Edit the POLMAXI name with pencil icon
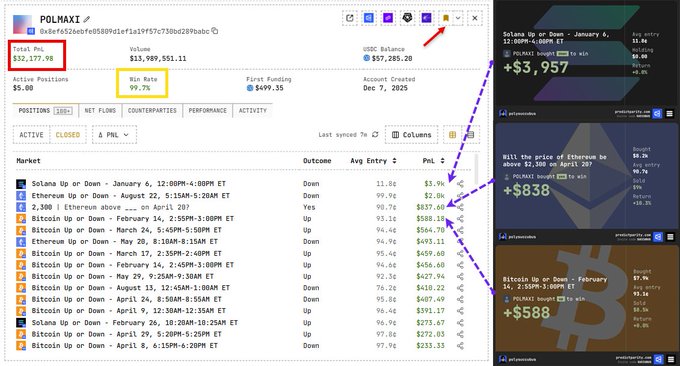The height and width of the screenshot is (366, 680). [87, 20]
